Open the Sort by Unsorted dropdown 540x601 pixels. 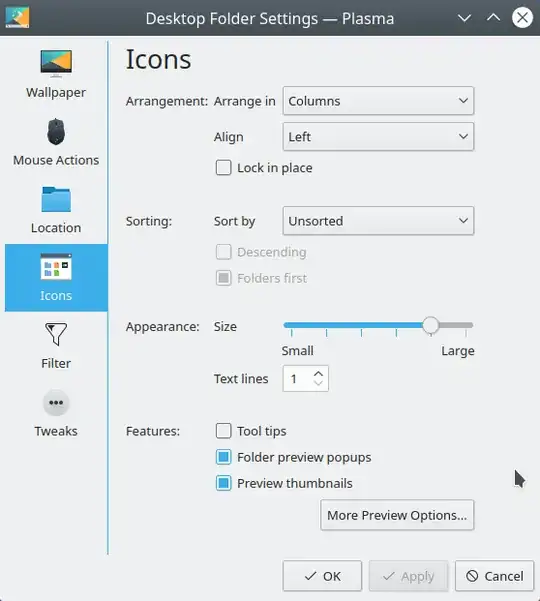(x=378, y=221)
